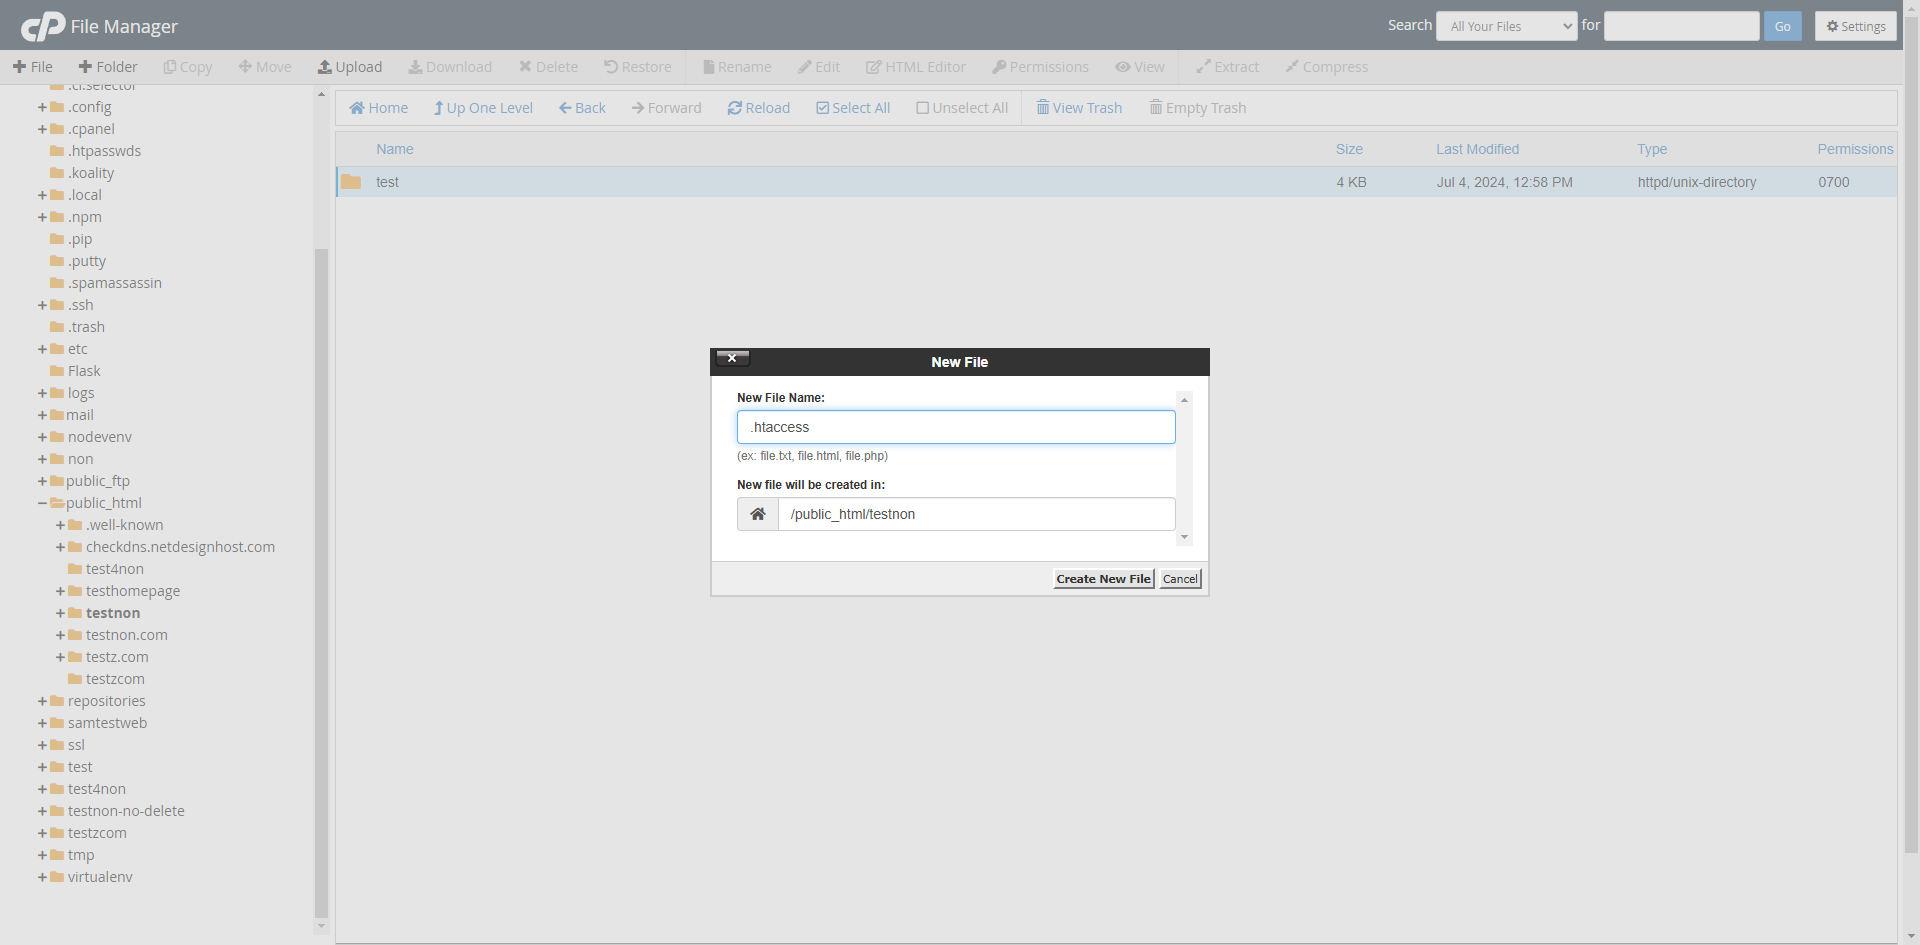This screenshot has height=945, width=1920.
Task: Click the Extract toolbar item
Action: (x=1228, y=67)
